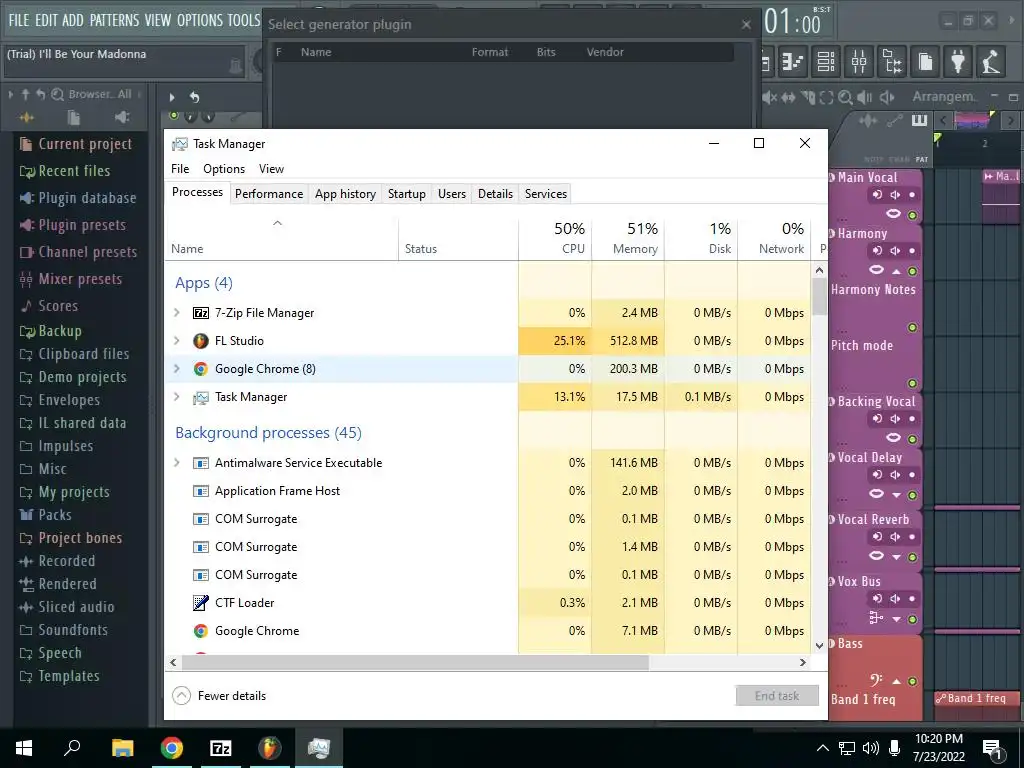
Task: Switch to the Startup tab
Action: tap(407, 194)
